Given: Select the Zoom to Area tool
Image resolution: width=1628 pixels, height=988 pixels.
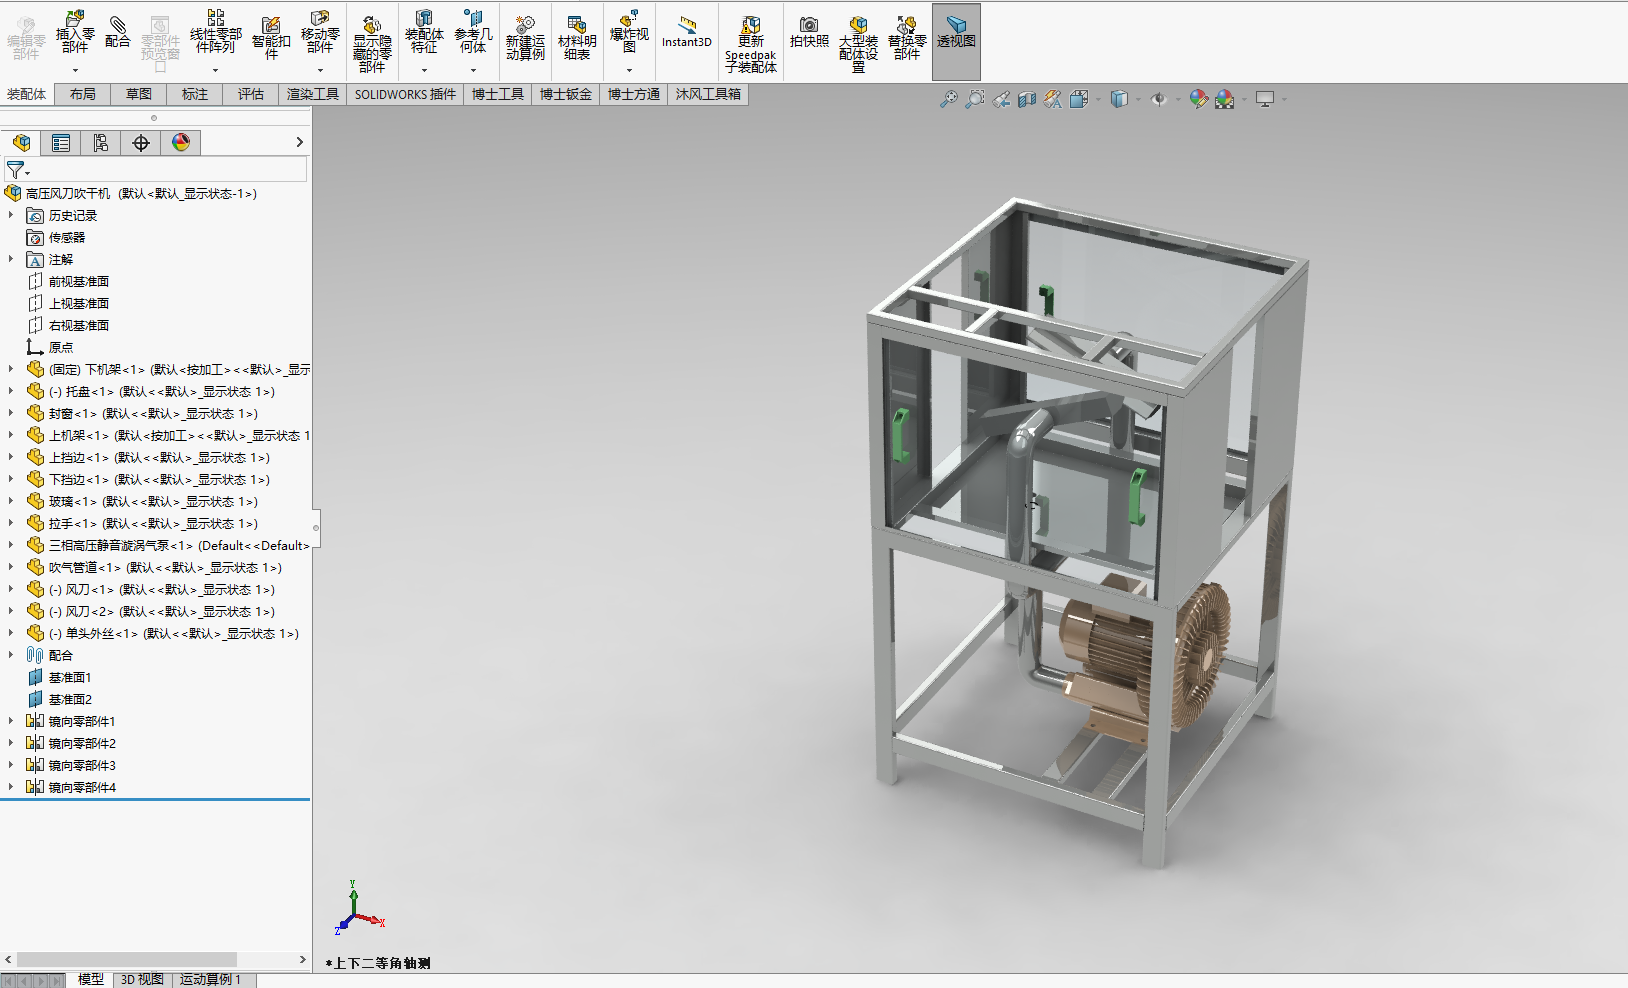Looking at the screenshot, I should click(974, 99).
